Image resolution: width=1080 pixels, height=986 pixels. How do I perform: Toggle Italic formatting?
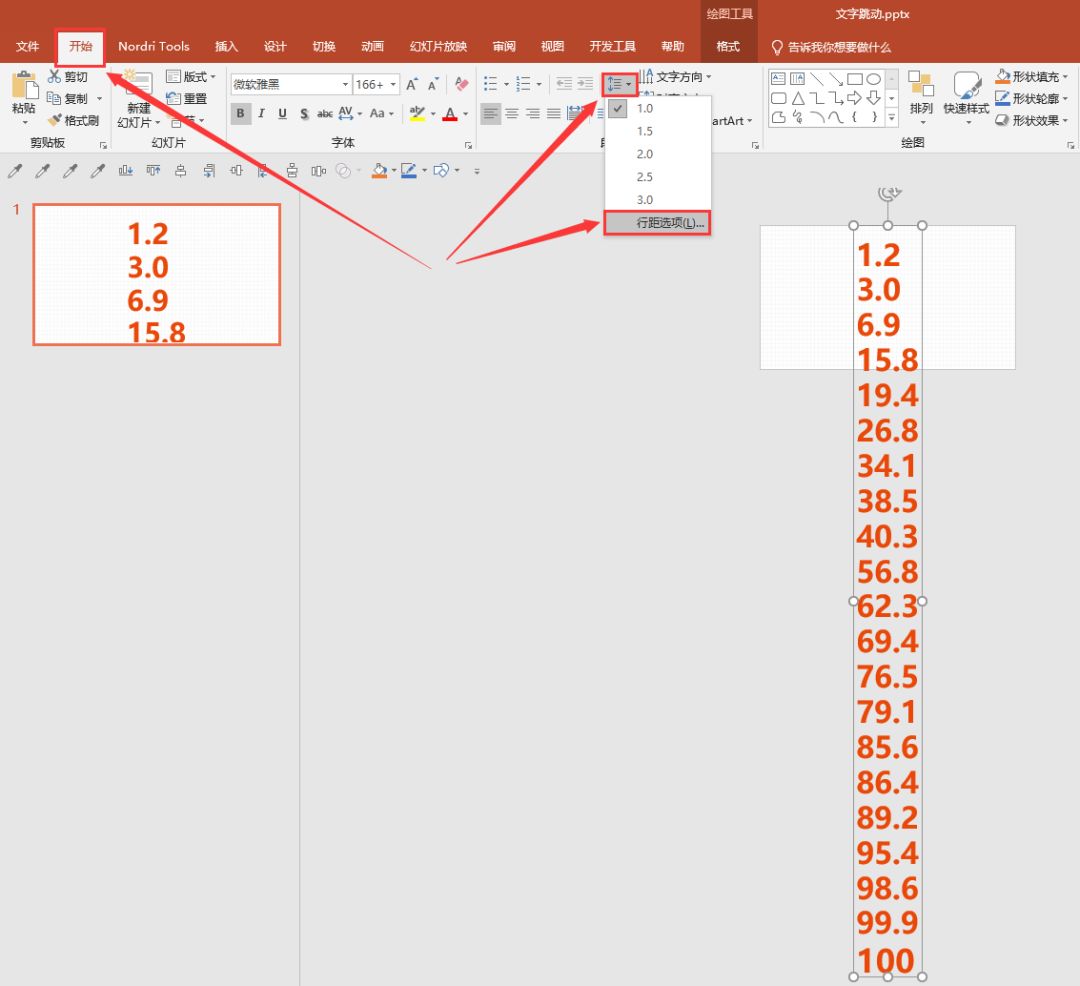click(261, 113)
